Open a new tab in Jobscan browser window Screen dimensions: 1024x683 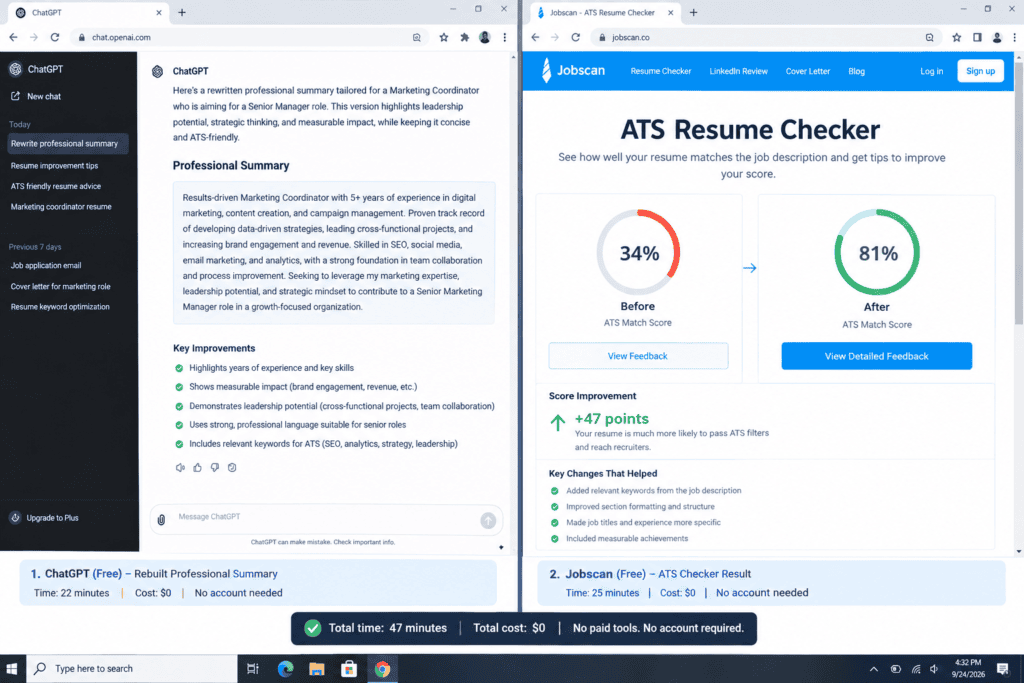[x=693, y=12]
